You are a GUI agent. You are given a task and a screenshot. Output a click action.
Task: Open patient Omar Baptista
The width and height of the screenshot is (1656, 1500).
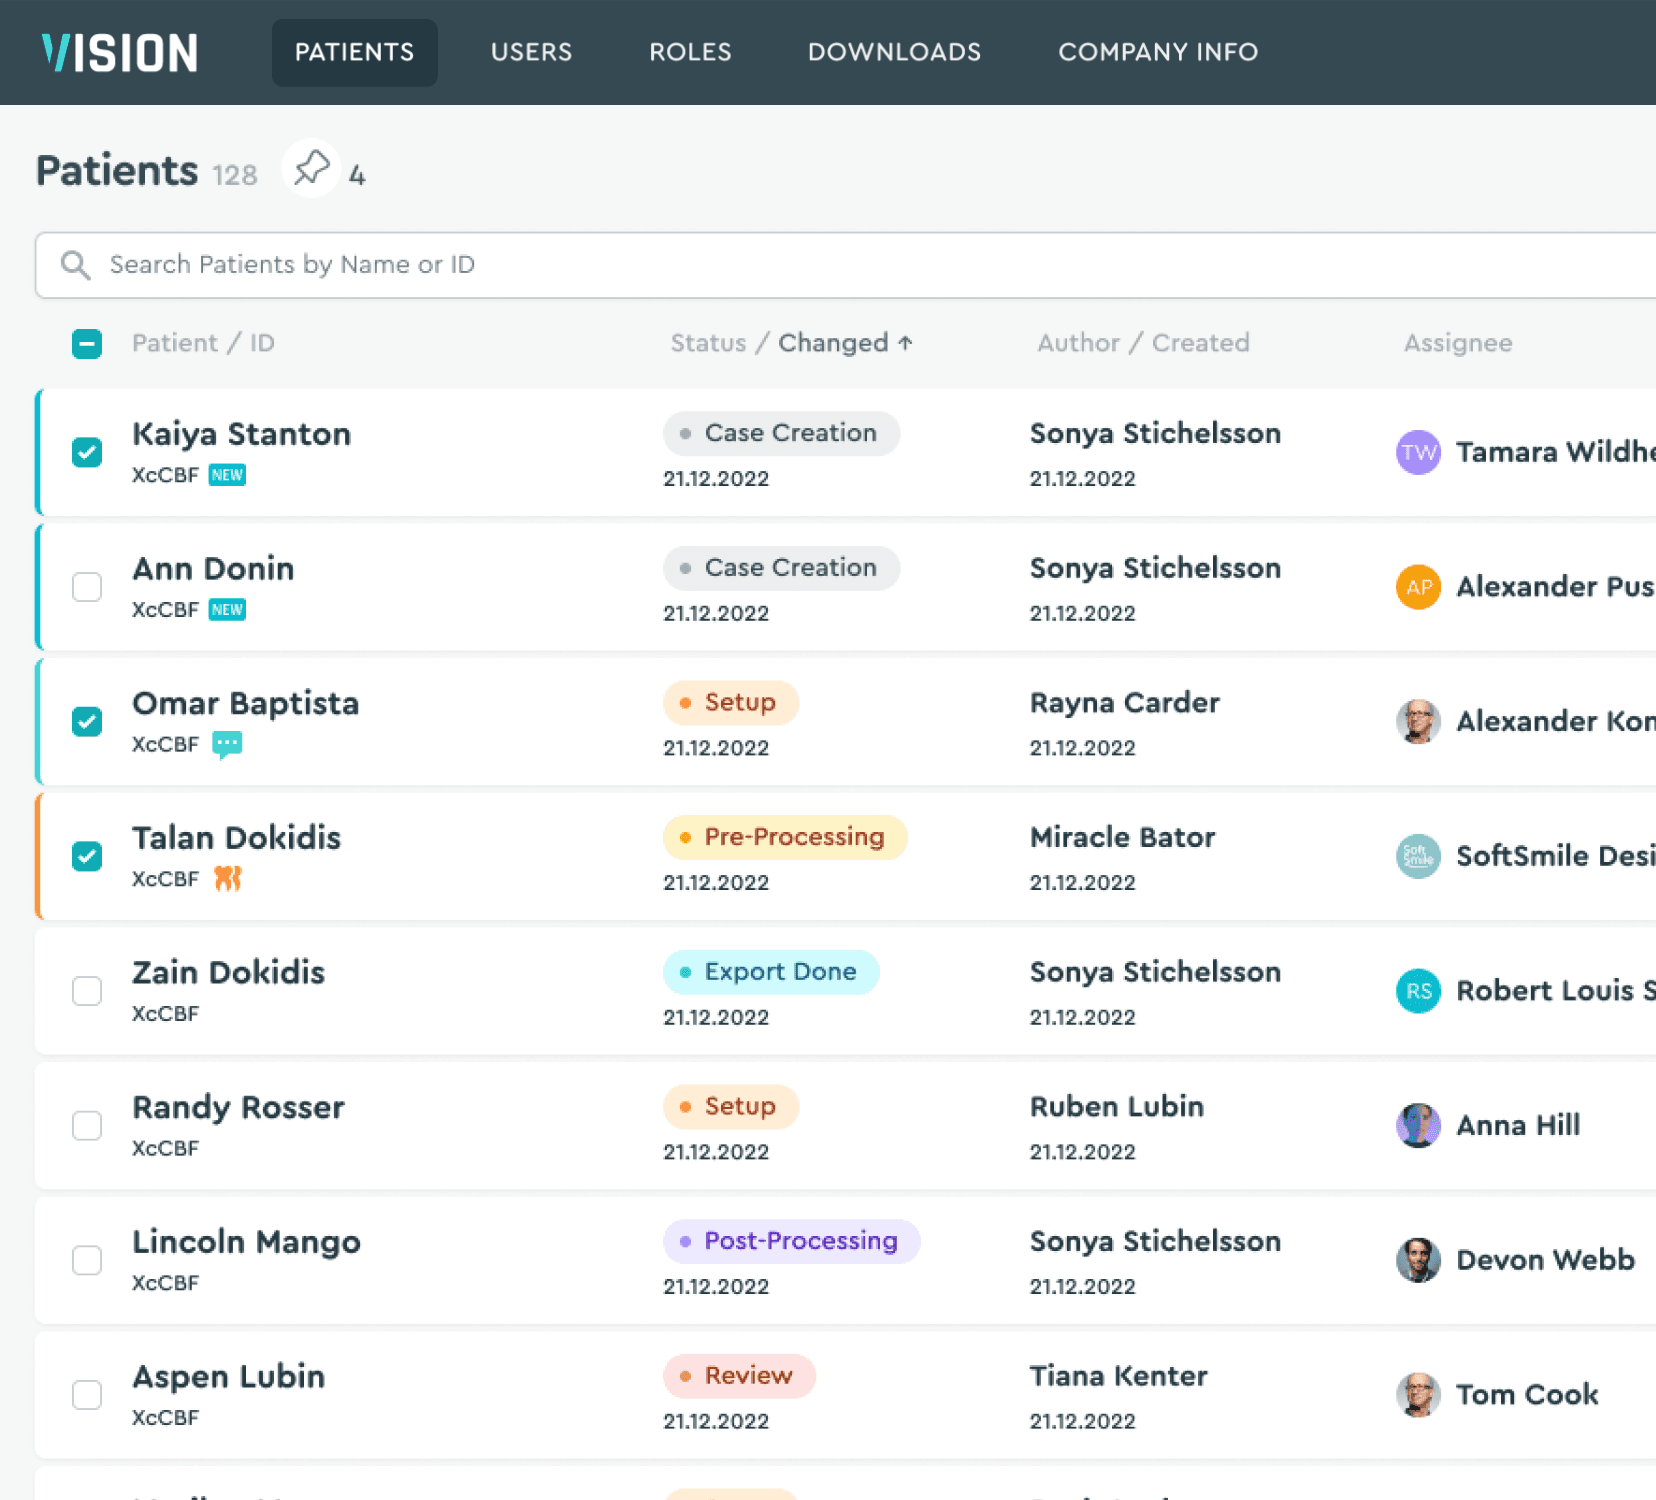click(246, 703)
